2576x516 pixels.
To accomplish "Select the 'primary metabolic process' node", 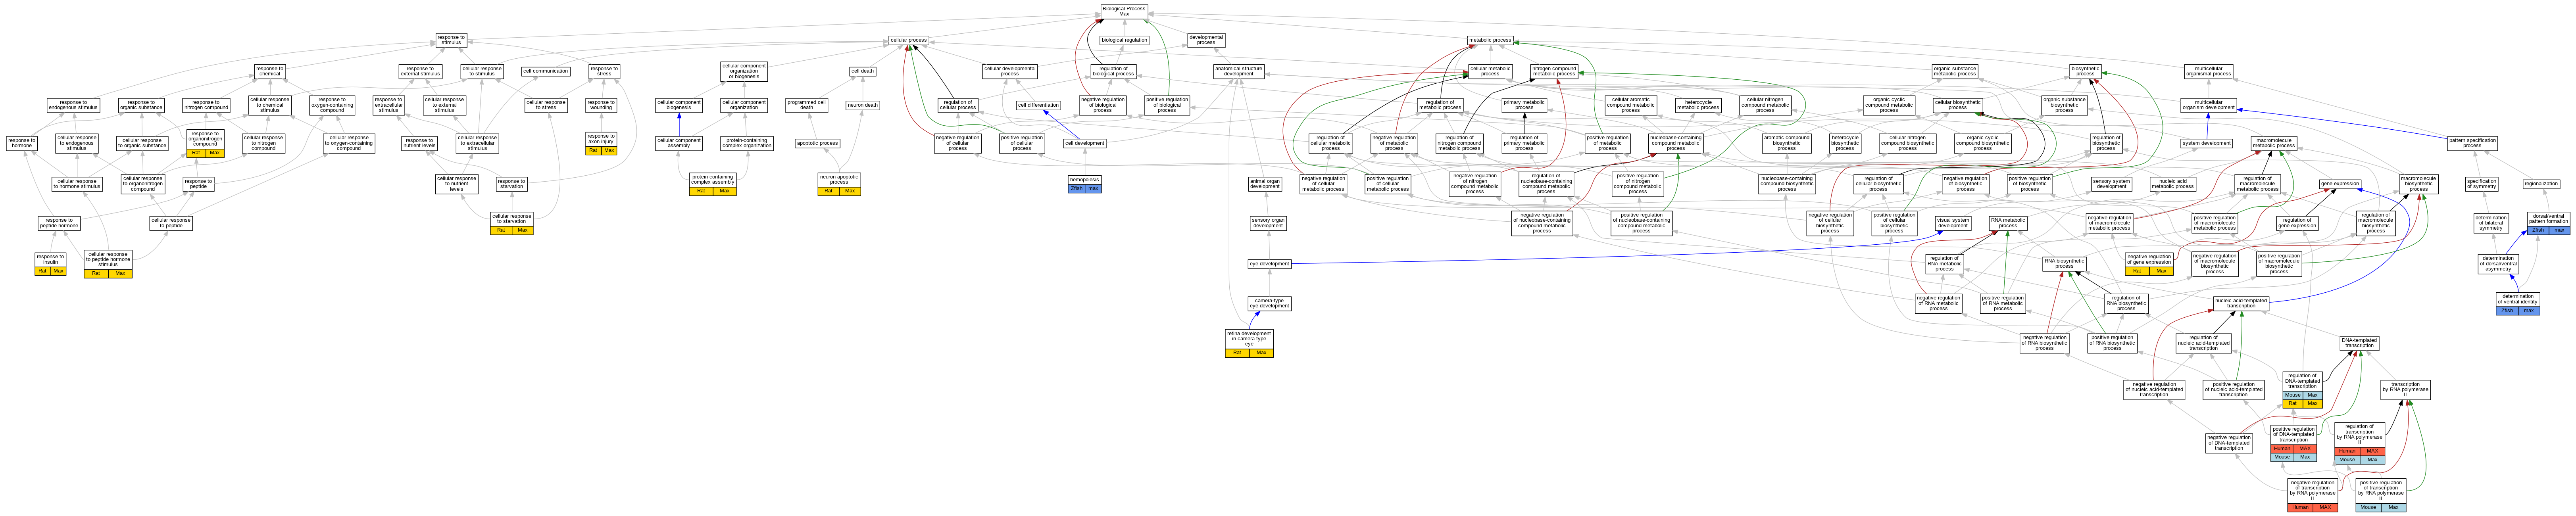I will click(x=1524, y=105).
